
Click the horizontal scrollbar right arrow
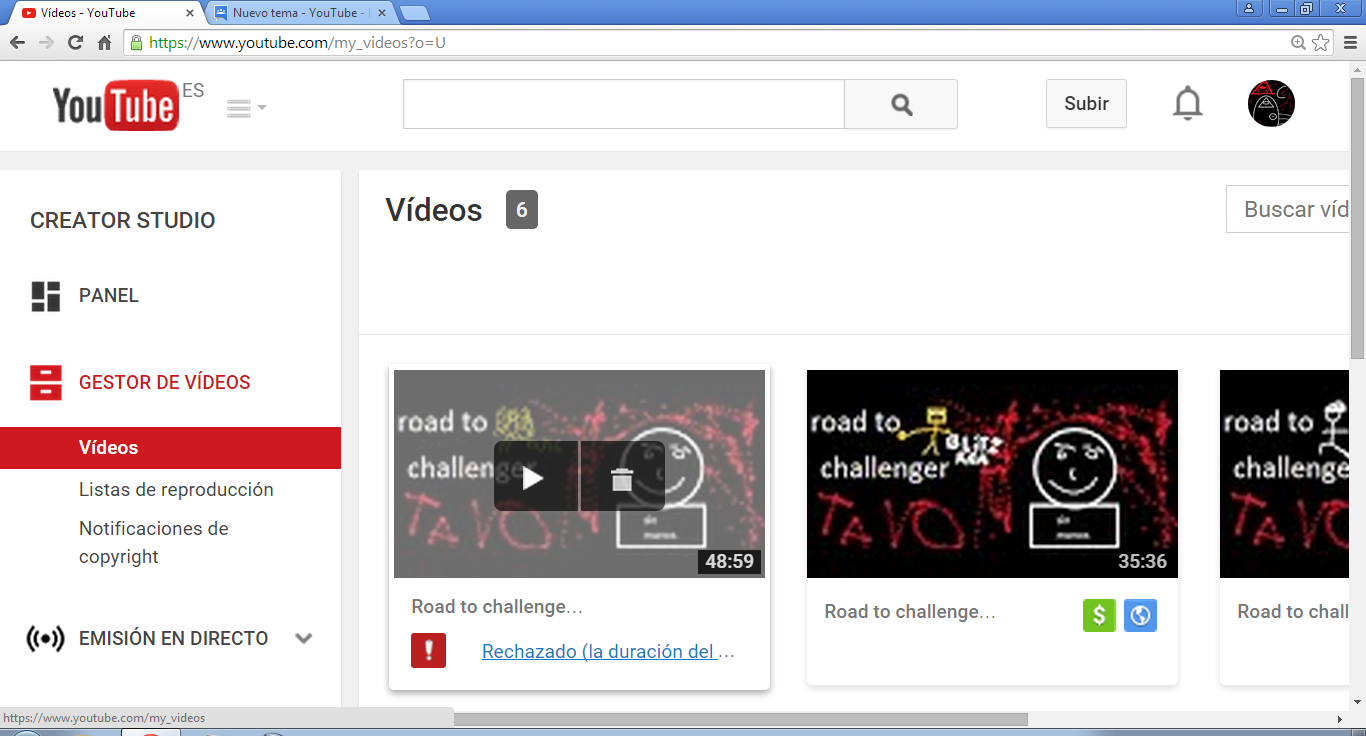(x=1340, y=719)
